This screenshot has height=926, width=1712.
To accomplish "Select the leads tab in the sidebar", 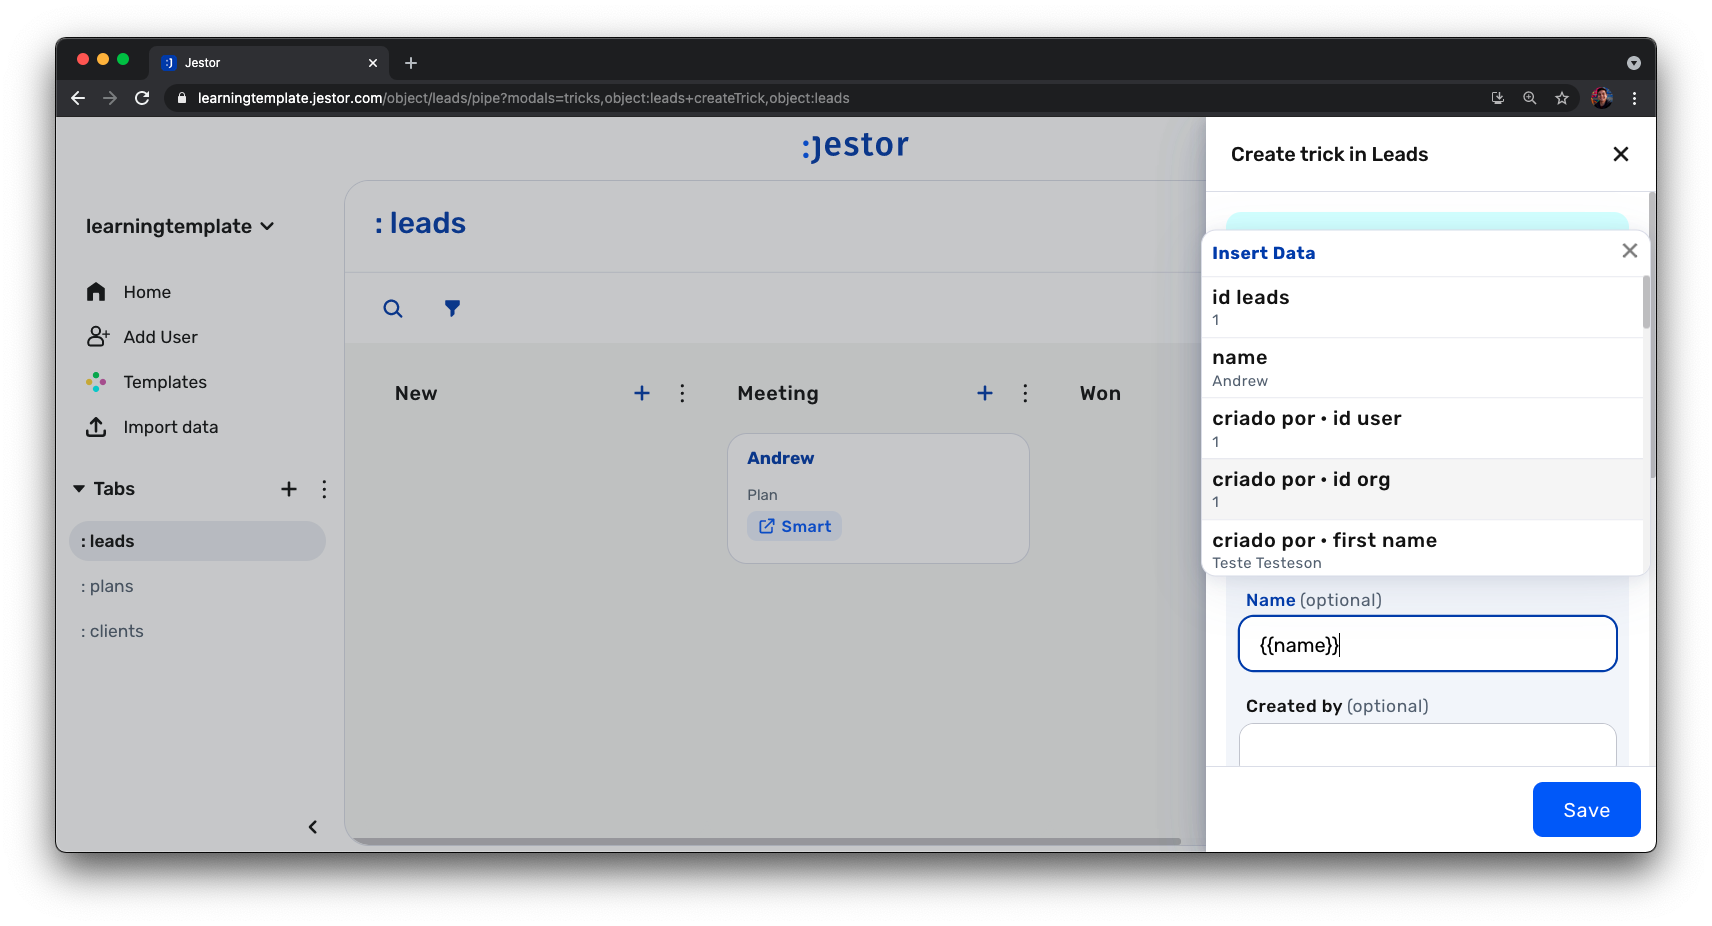I will coord(197,541).
